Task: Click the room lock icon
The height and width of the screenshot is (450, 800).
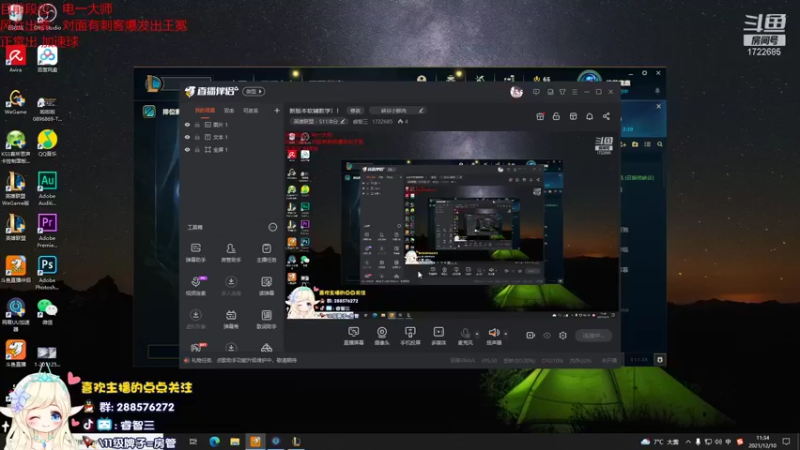Action: (556, 116)
